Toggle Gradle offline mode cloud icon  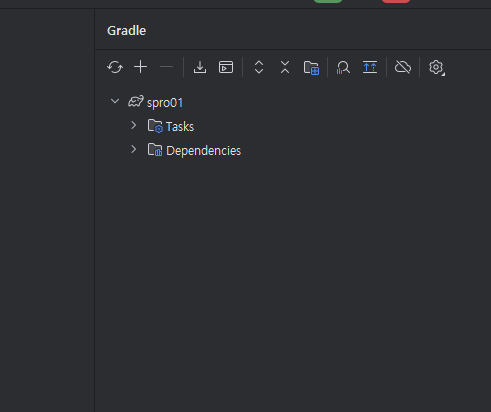tap(403, 67)
